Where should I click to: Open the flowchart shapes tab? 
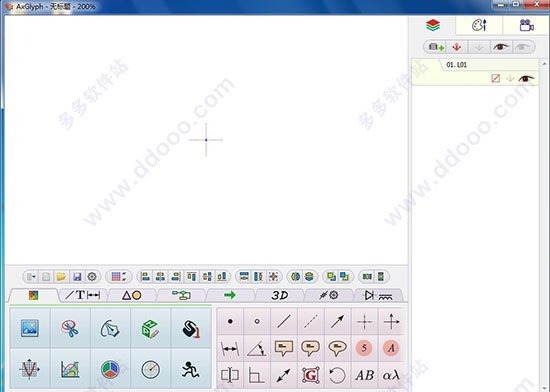click(x=181, y=295)
